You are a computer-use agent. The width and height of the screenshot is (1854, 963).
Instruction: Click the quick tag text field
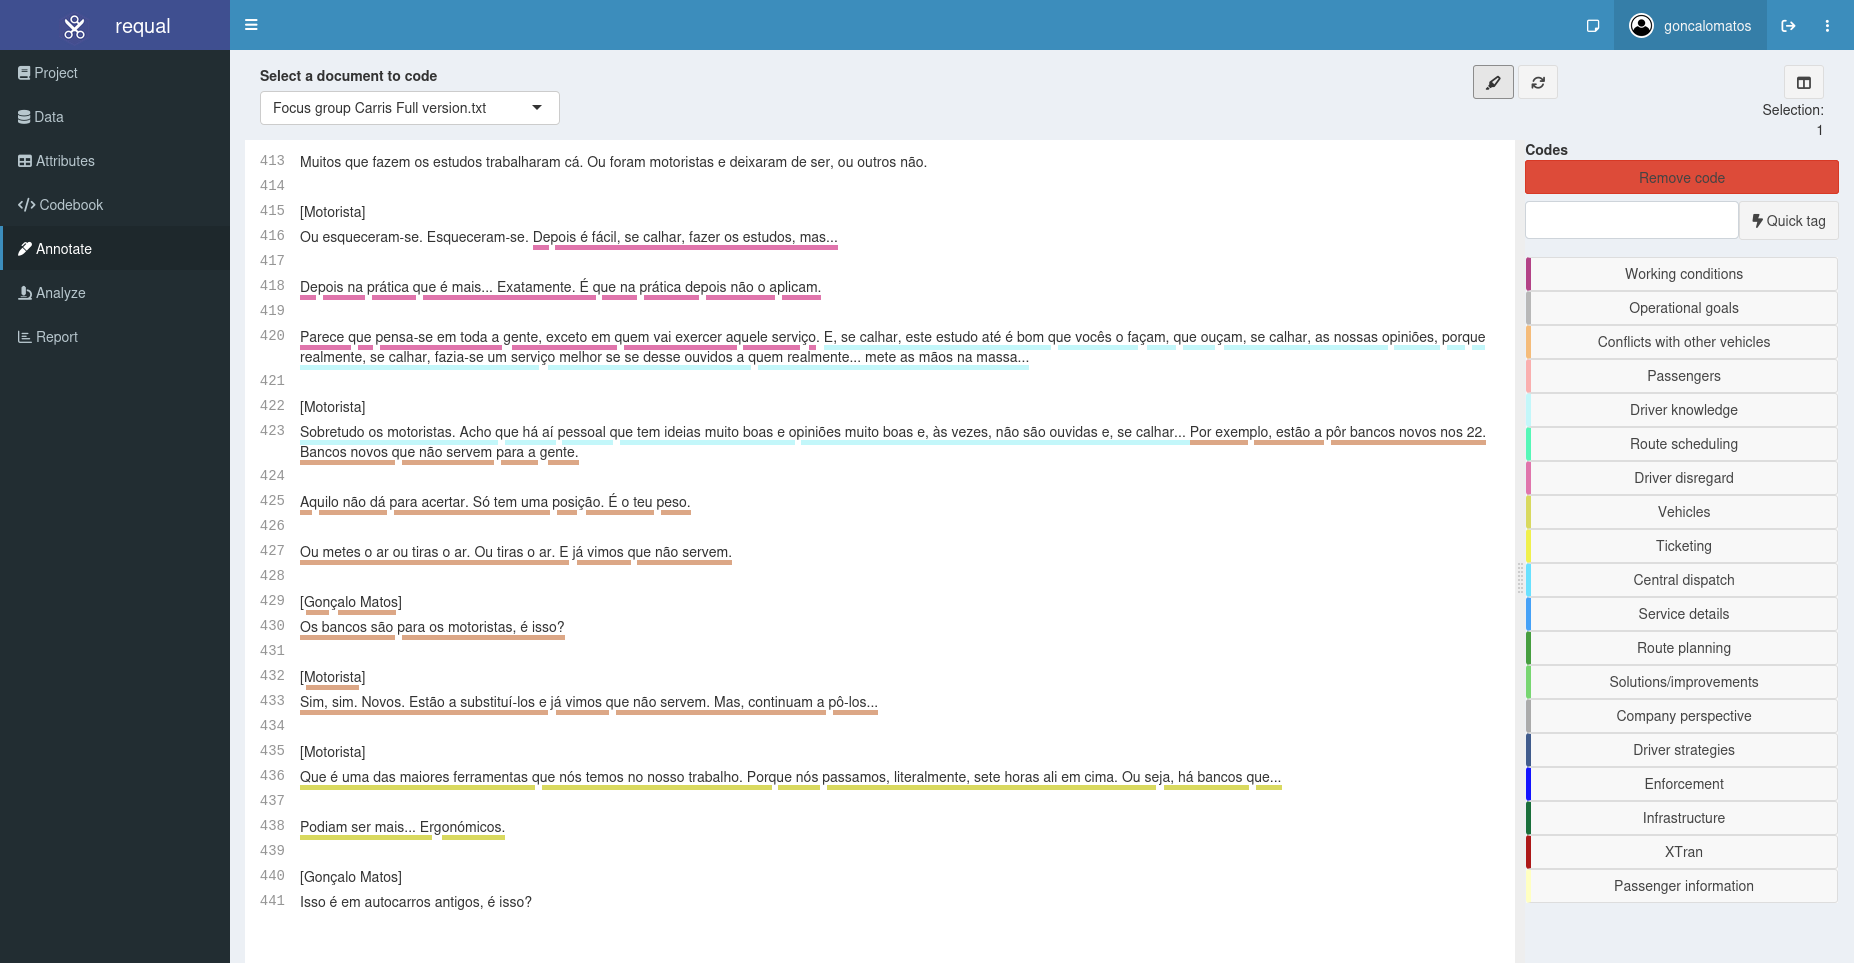(1631, 220)
